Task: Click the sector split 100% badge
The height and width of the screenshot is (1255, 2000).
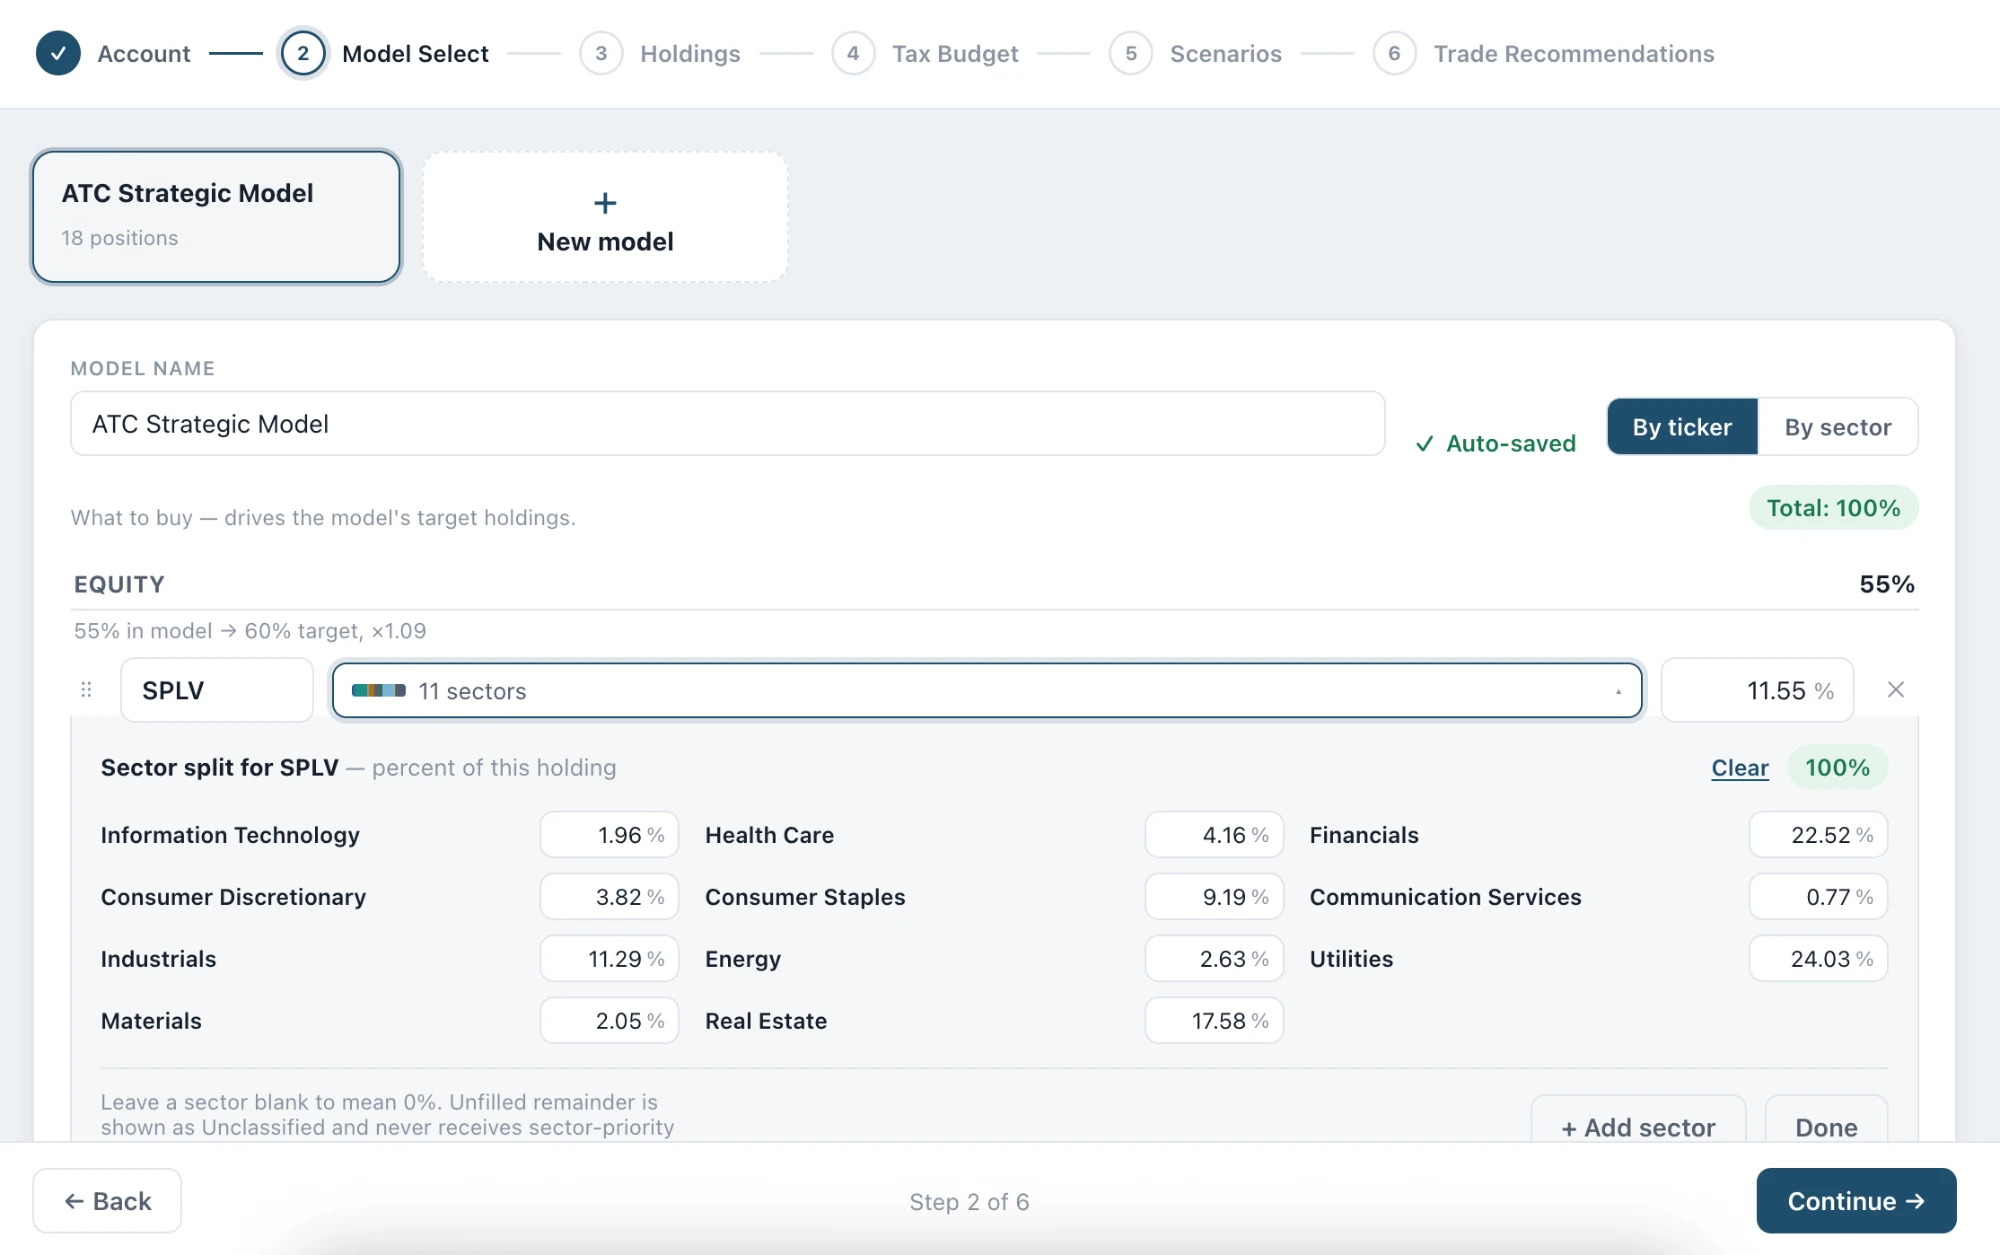Action: coord(1837,768)
